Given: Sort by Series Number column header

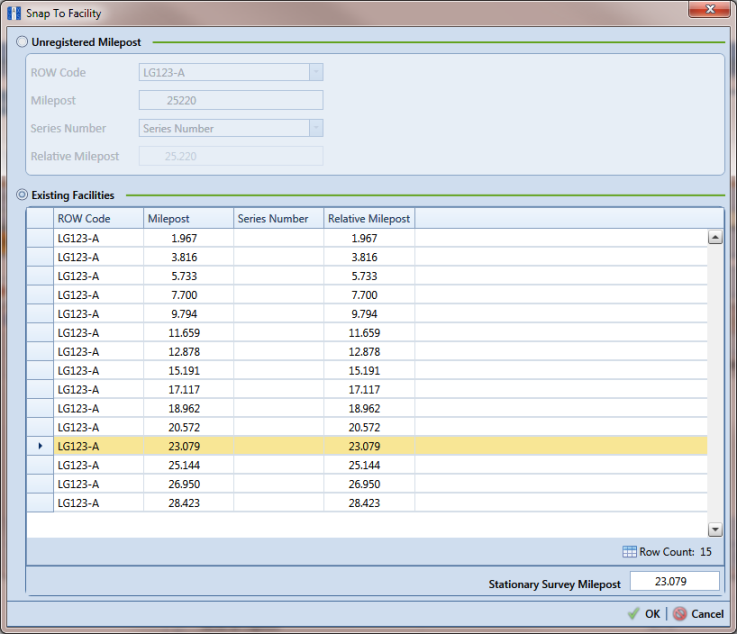Looking at the screenshot, I should pyautogui.click(x=278, y=219).
